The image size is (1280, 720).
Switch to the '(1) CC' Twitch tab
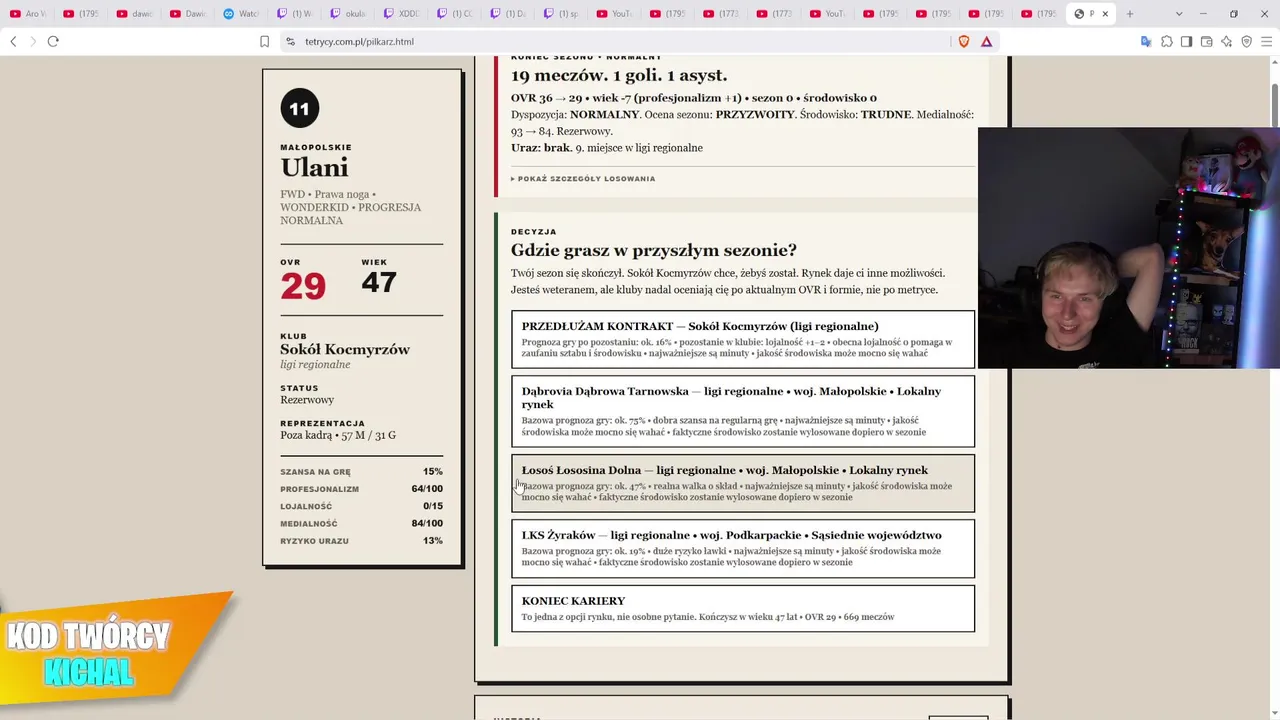coord(456,14)
